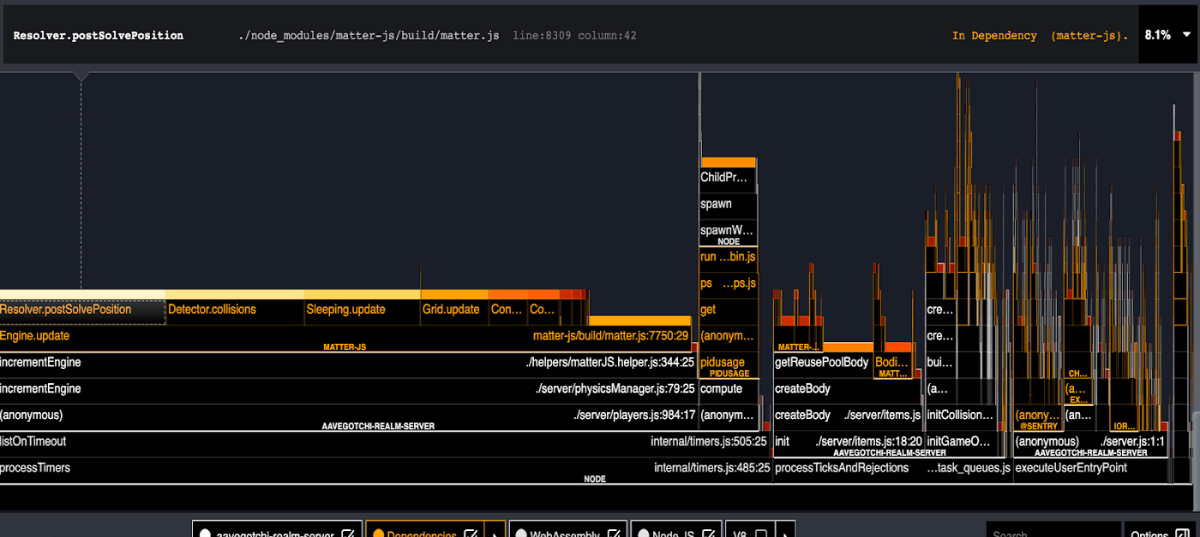
Task: Select incrementEngine frame from matterJS.helper.js
Action: pos(347,363)
